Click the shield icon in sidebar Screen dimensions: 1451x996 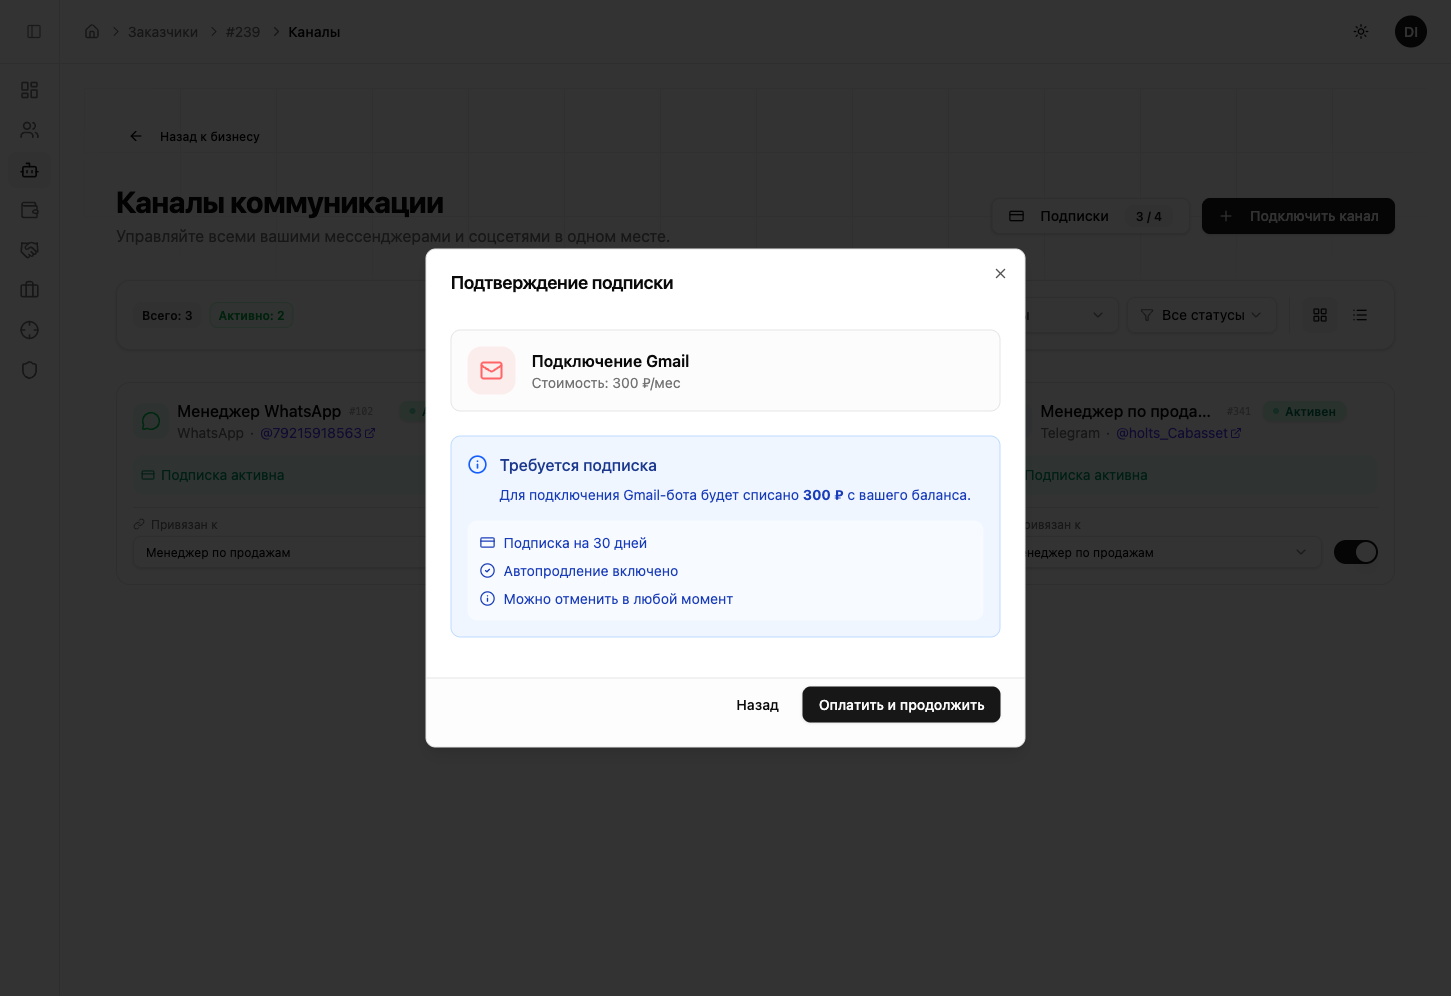[x=30, y=370]
